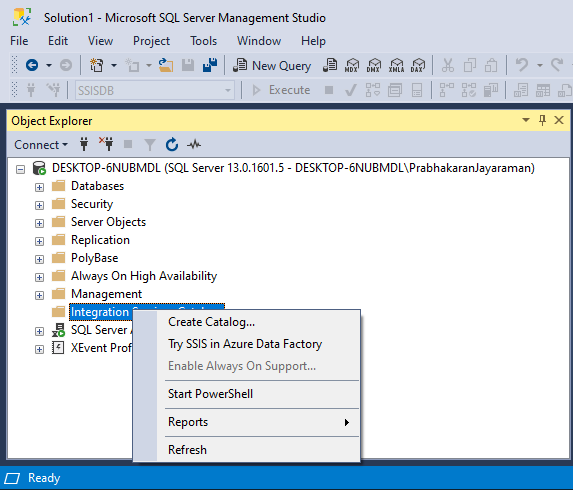Open the New Project dropdown arrow

(x=114, y=65)
